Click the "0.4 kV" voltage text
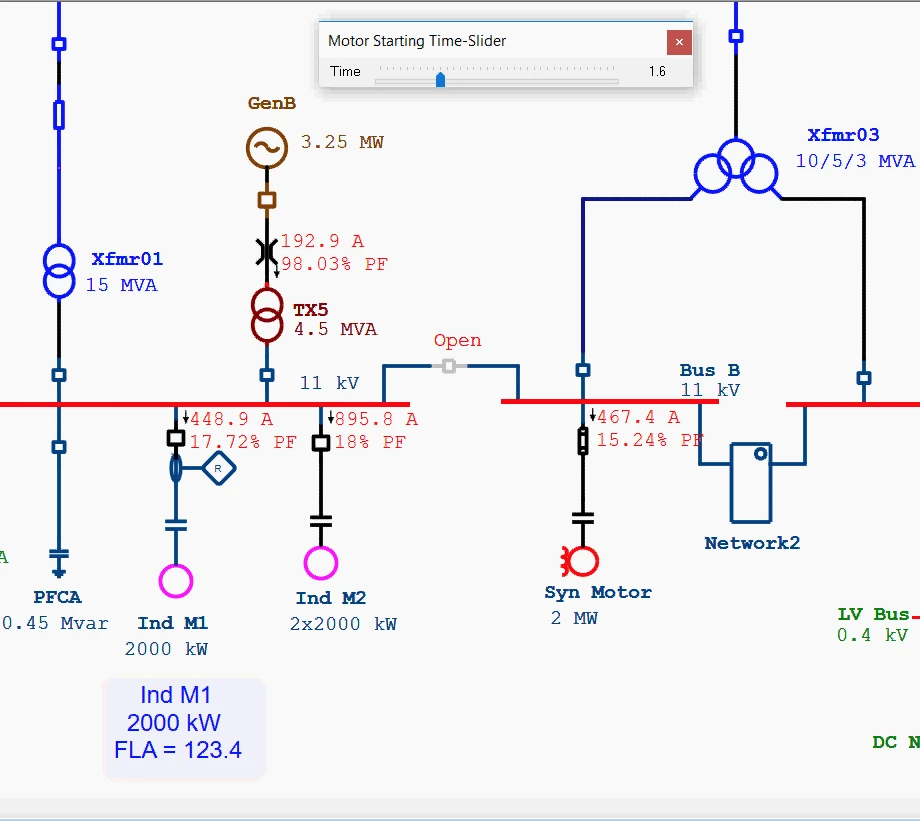 (872, 635)
